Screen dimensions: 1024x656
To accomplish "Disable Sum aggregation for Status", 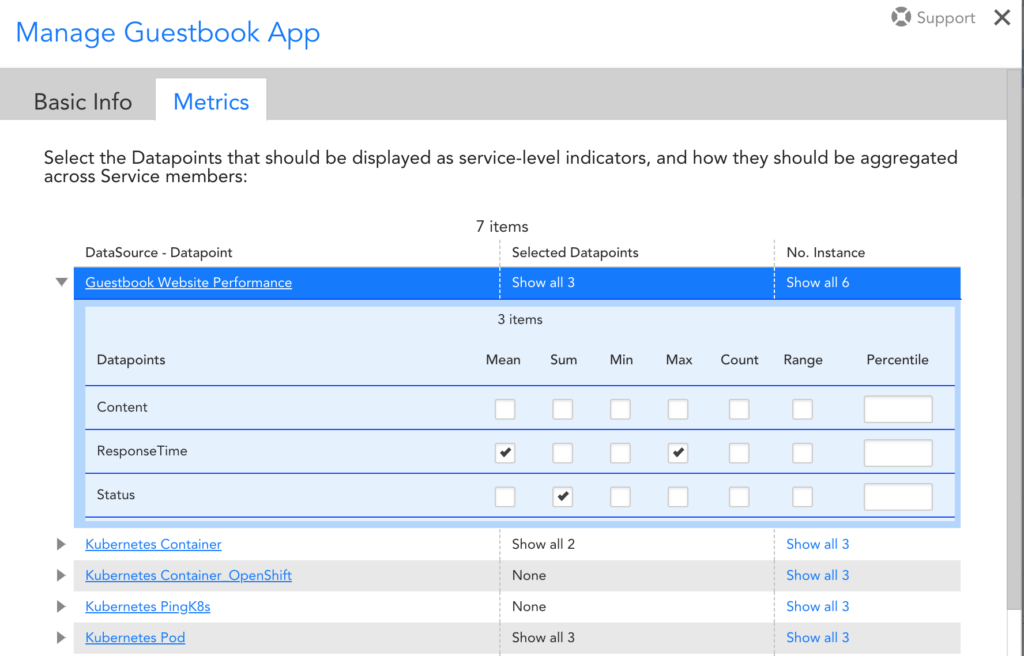I will tap(562, 496).
